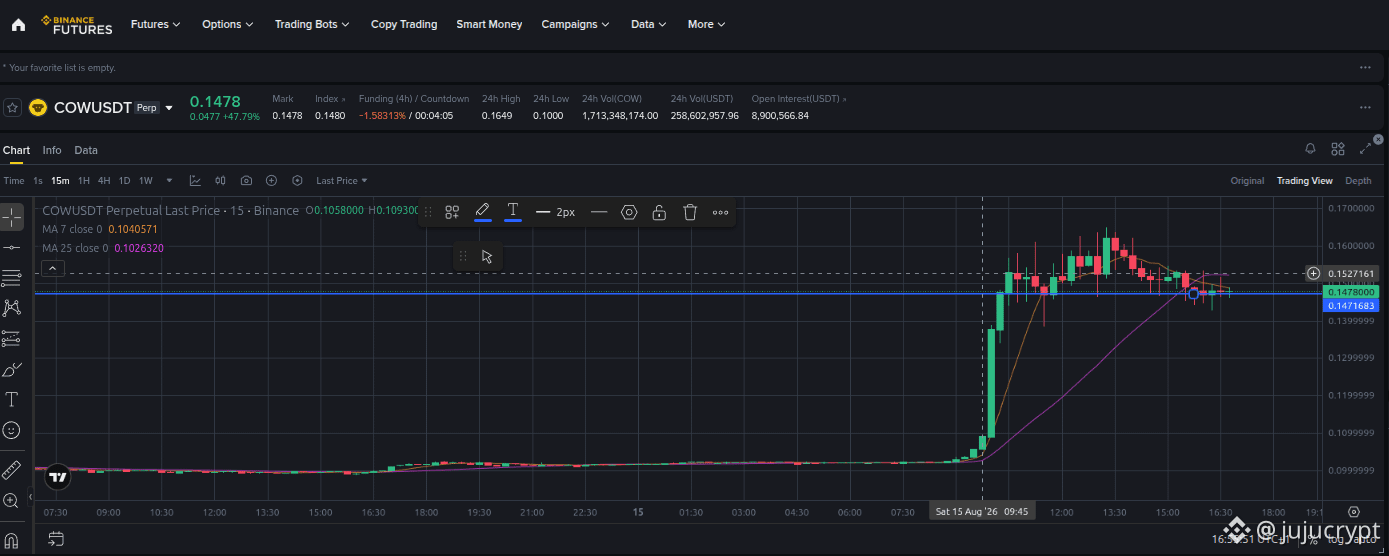Add COWUSDT to favorites with the star
This screenshot has height=556, width=1389.
pyautogui.click(x=12, y=107)
